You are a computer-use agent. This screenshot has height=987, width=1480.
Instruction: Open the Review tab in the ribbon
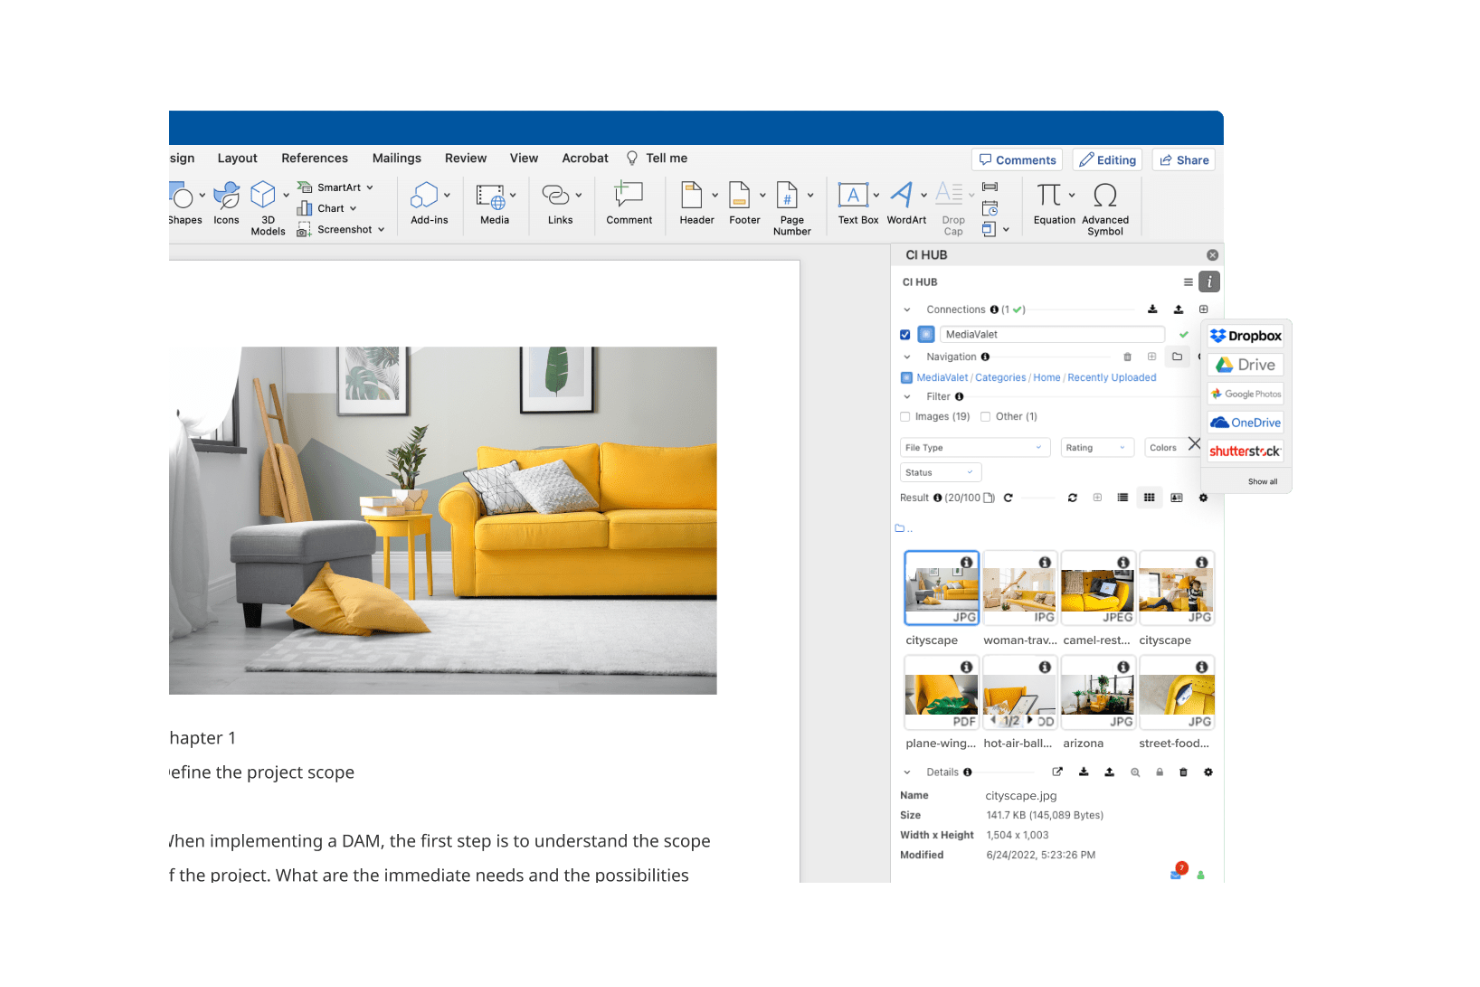[x=465, y=157]
